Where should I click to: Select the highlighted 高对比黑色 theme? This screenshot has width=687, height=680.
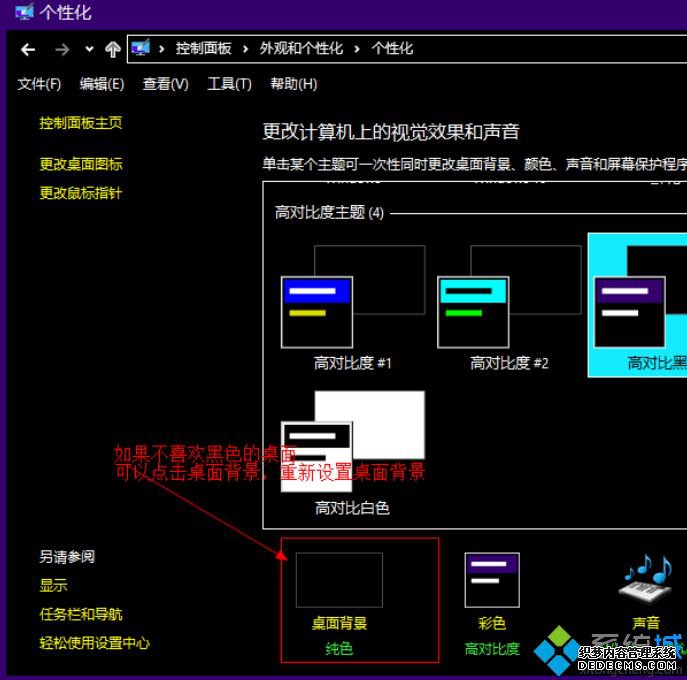coord(637,305)
